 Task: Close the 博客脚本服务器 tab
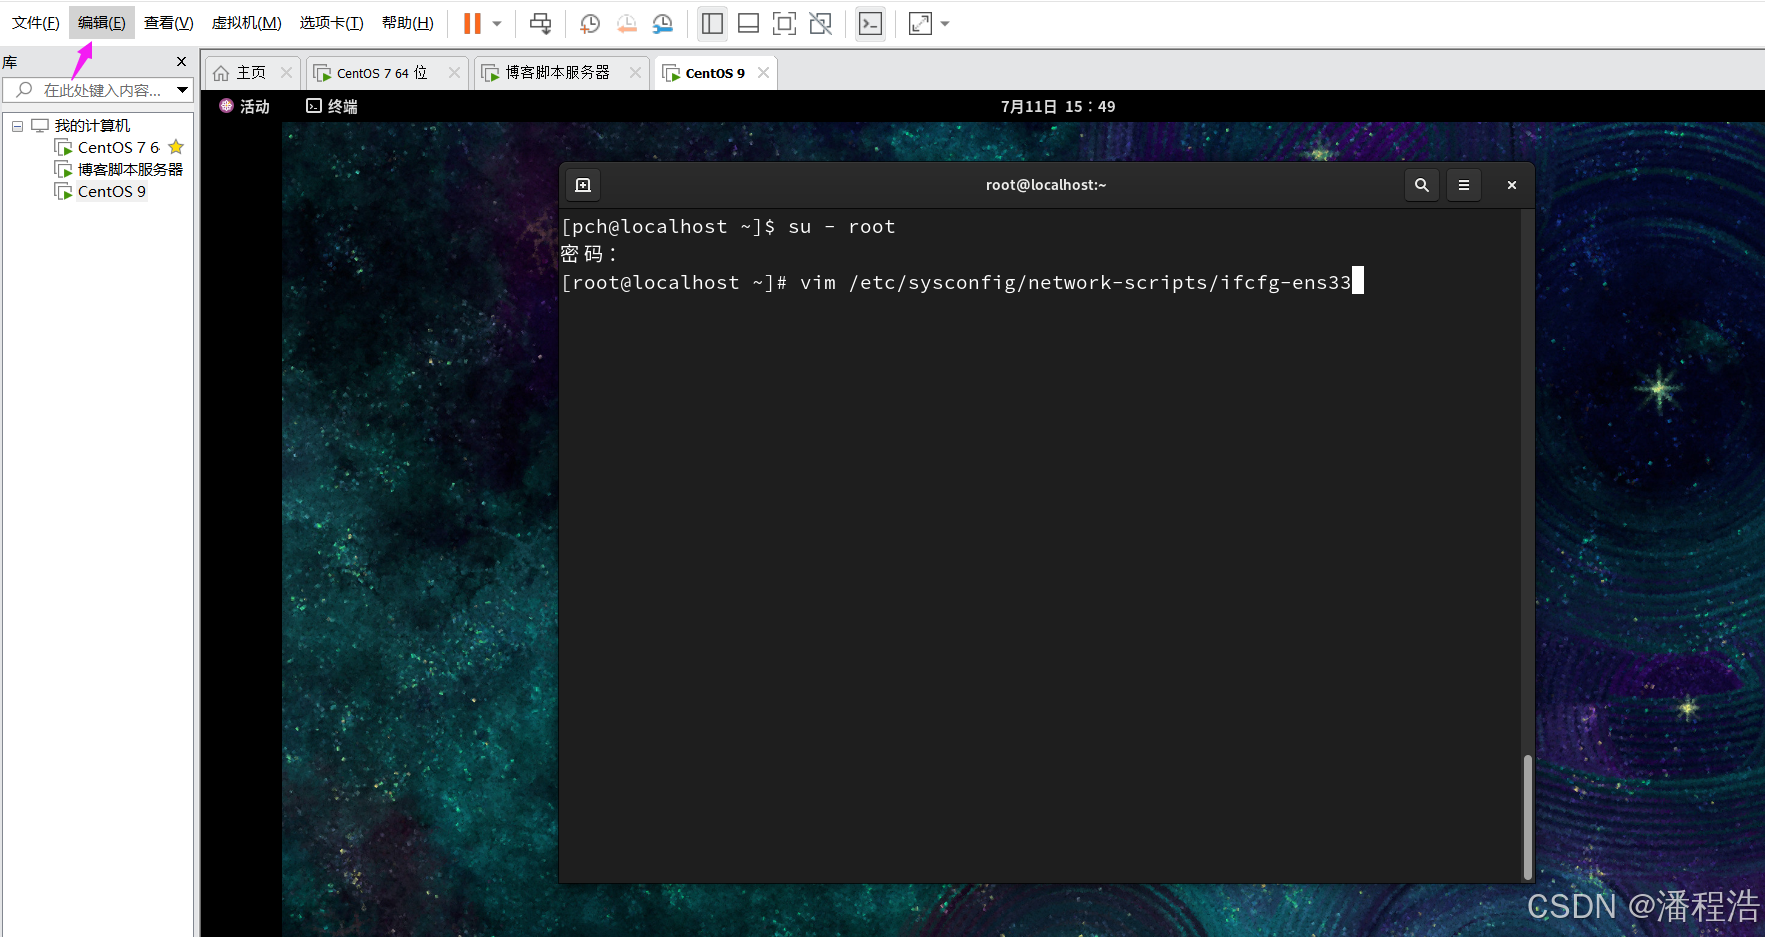pos(635,73)
